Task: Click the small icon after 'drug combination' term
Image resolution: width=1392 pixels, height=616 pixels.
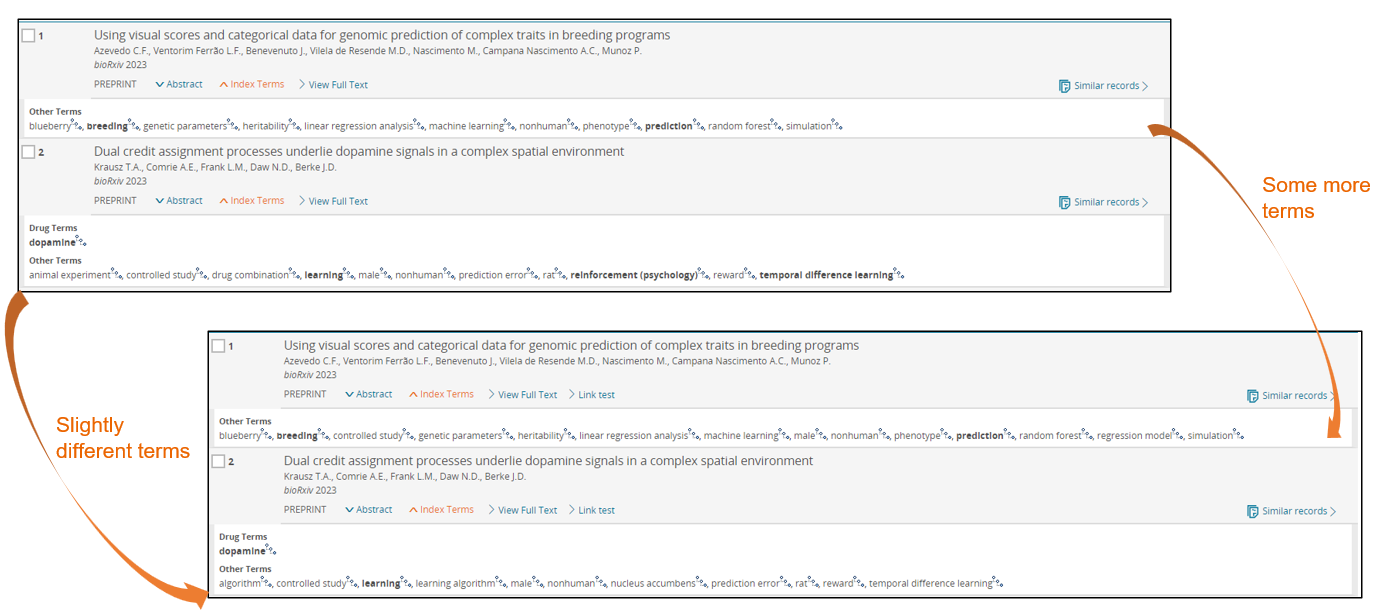Action: (x=294, y=273)
